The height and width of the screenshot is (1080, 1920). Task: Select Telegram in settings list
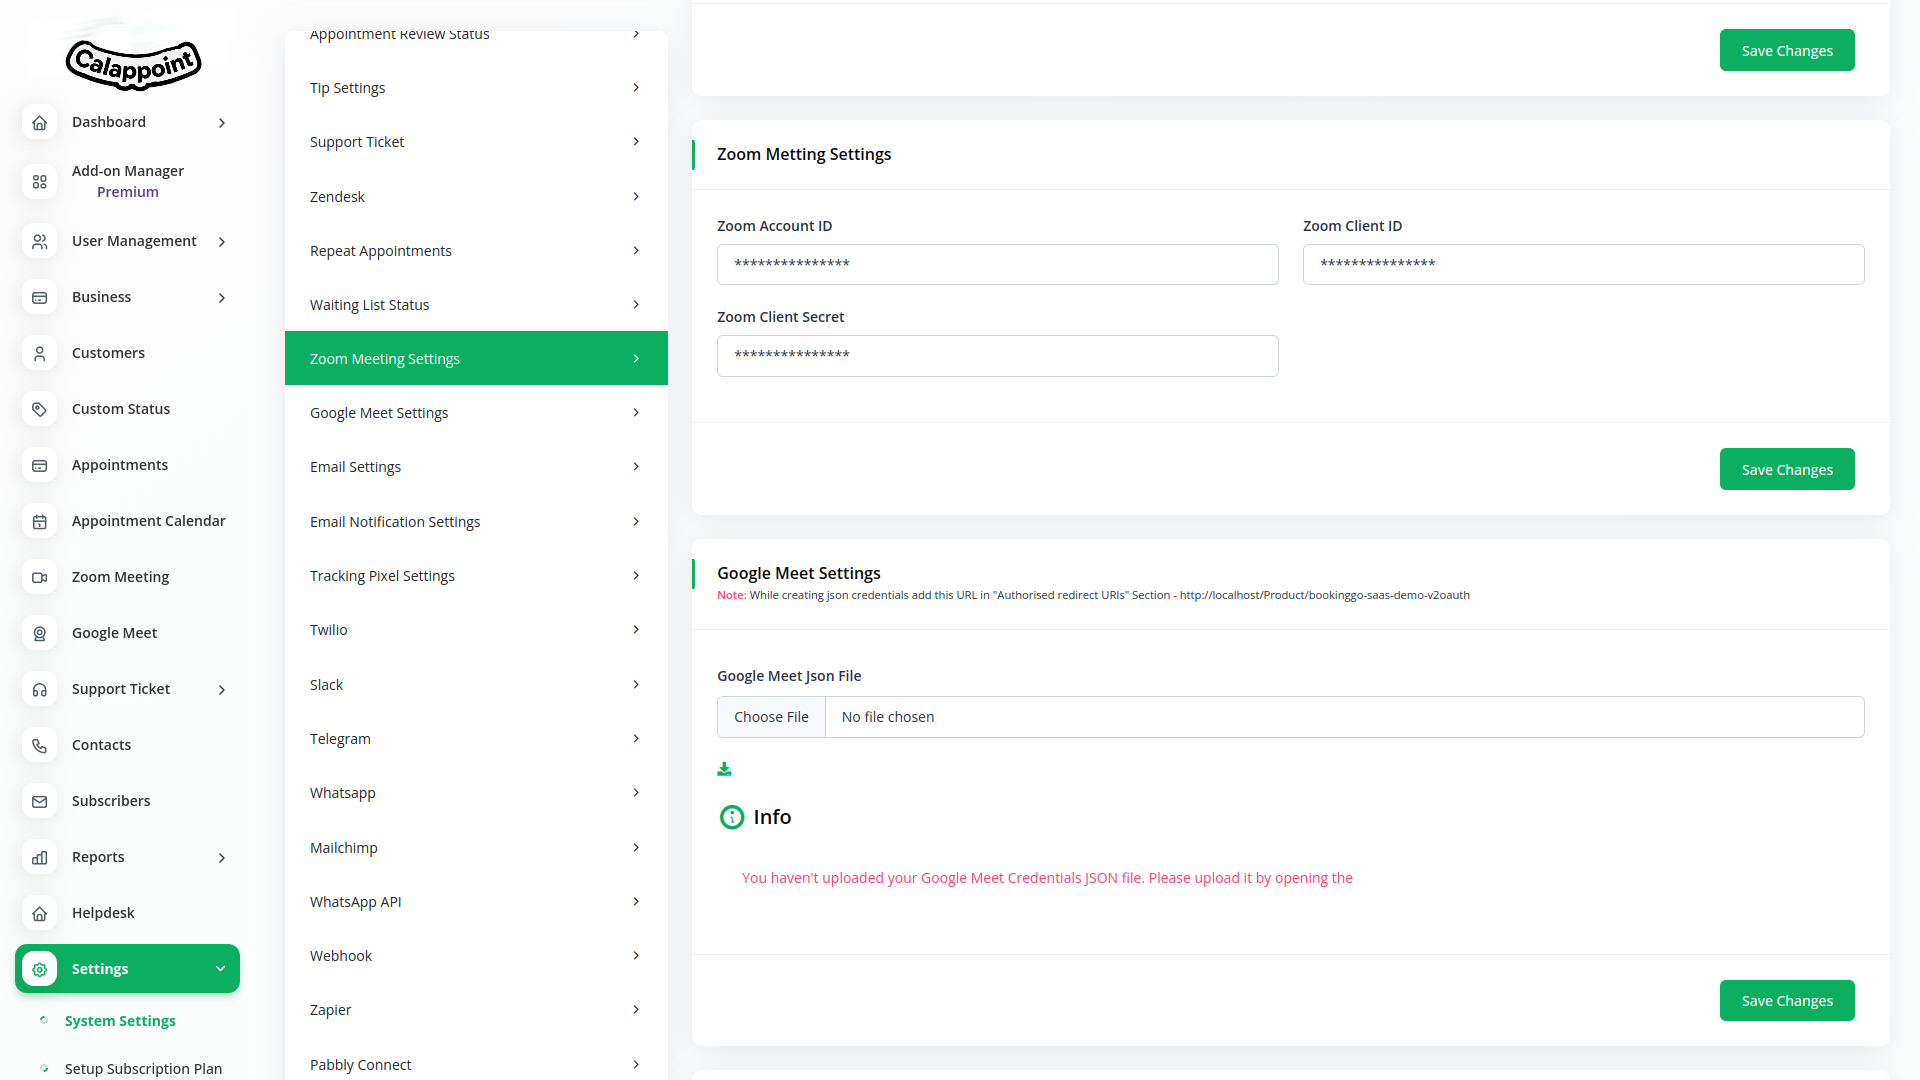[476, 739]
